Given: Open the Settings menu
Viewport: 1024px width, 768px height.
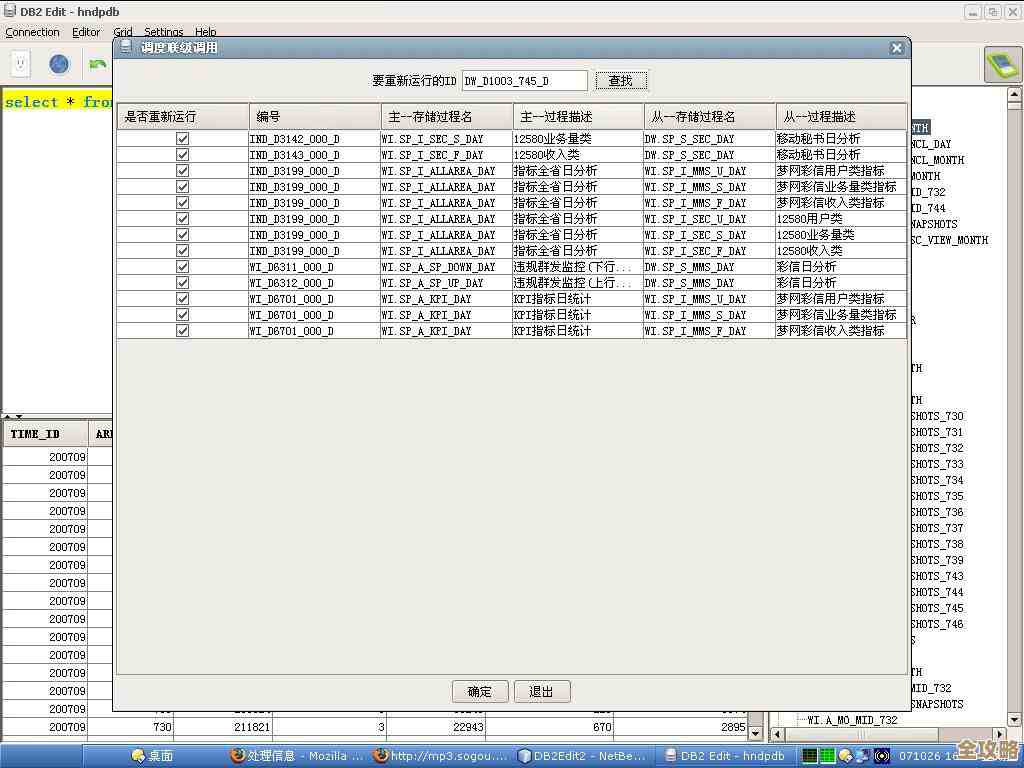Looking at the screenshot, I should [x=163, y=31].
